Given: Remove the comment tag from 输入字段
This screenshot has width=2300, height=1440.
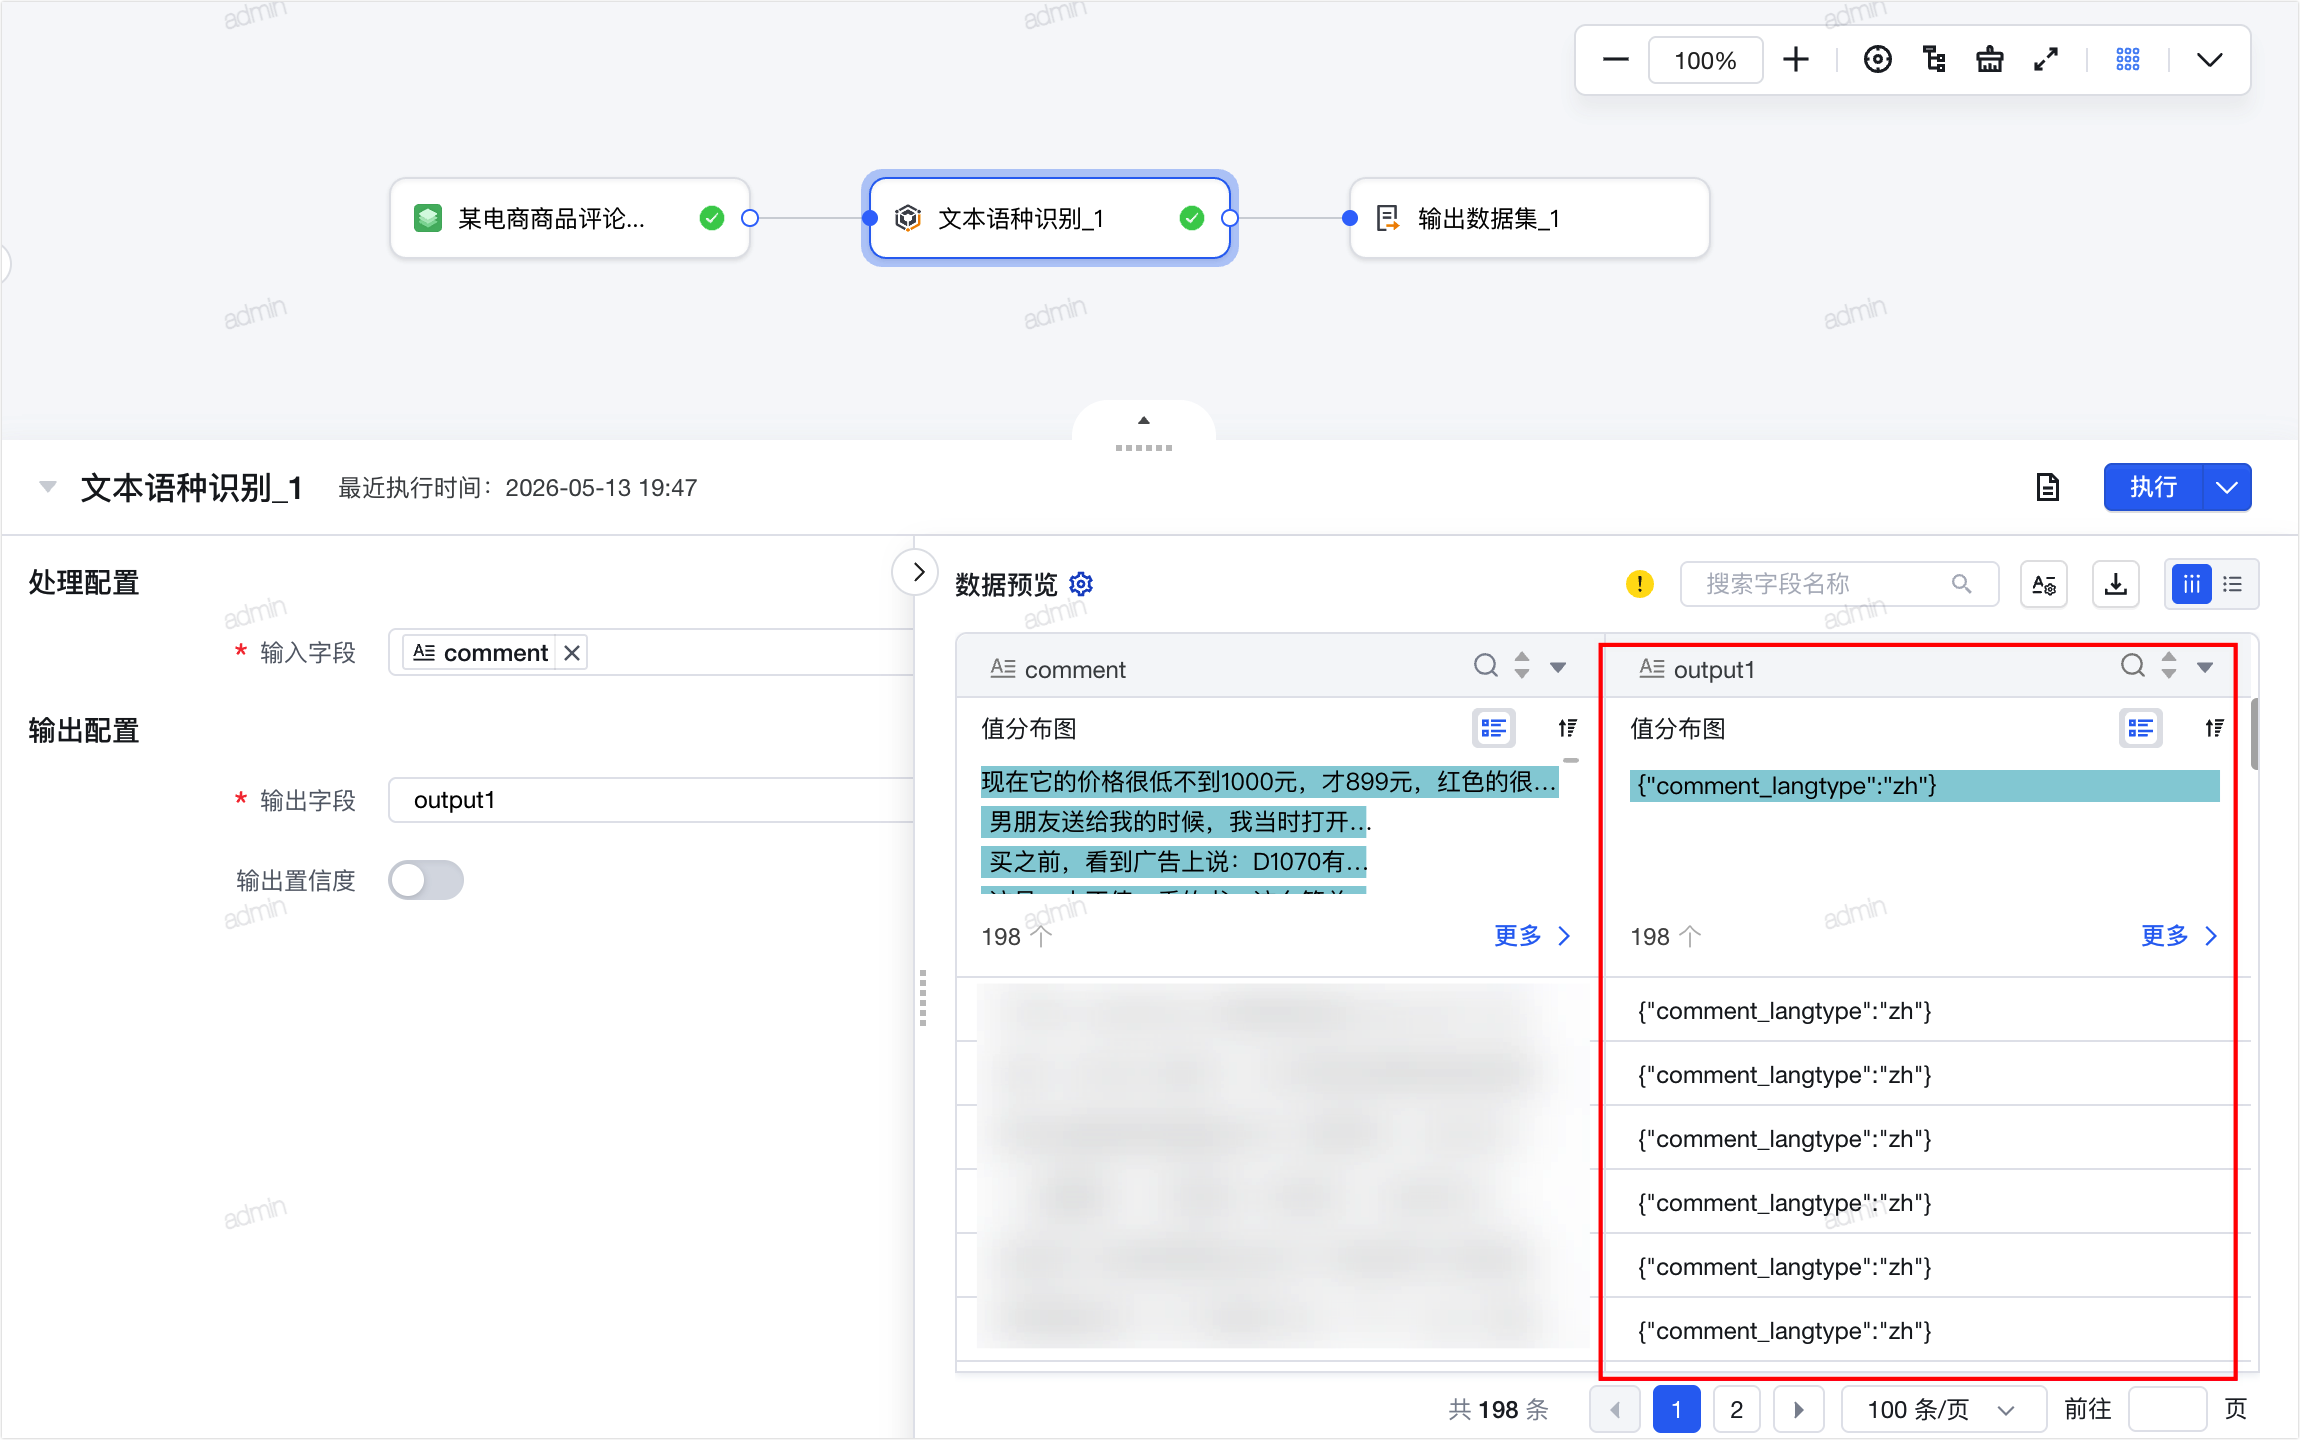Looking at the screenshot, I should 572,653.
